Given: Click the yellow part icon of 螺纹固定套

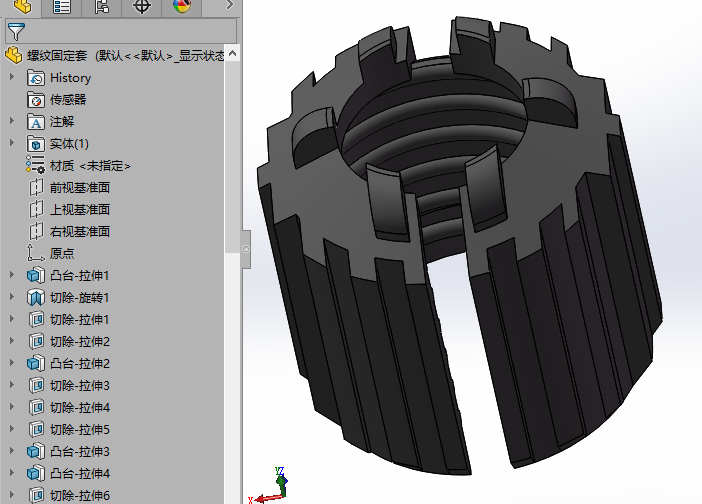Looking at the screenshot, I should click(x=13, y=56).
